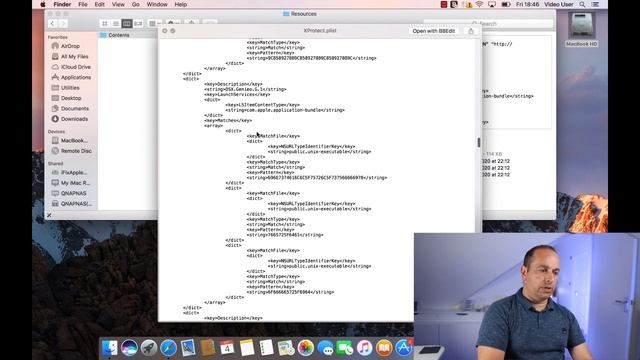Click the Quick Look window scrollbar thumb
The image size is (640, 360).
479,142
